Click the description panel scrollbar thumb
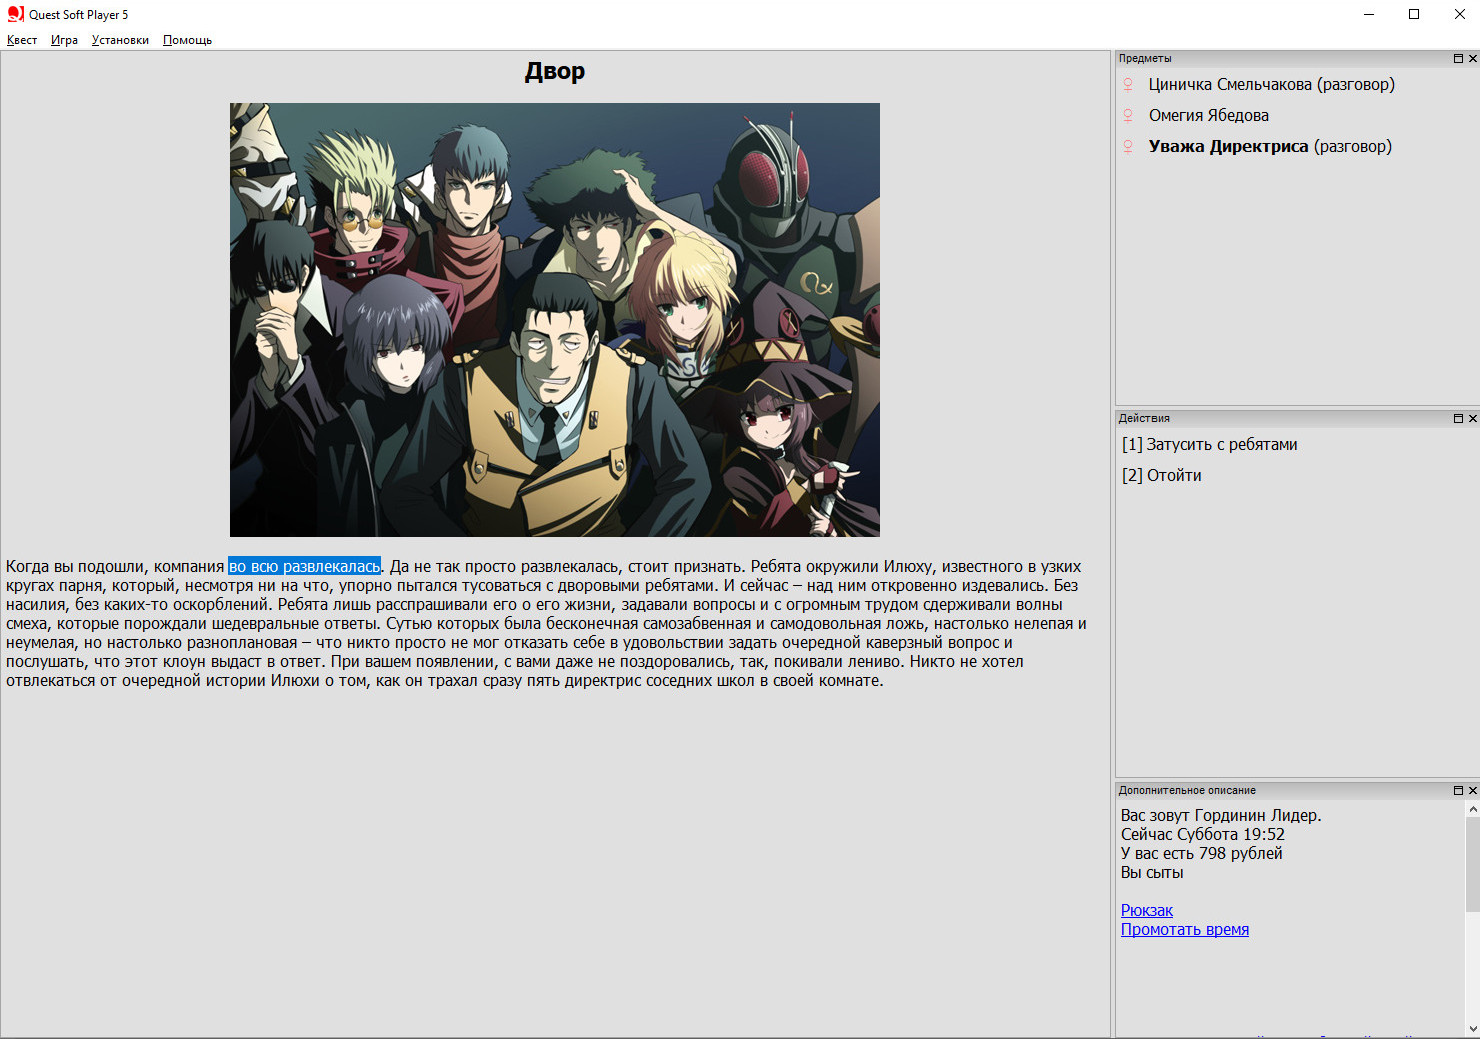The width and height of the screenshot is (1480, 1039). point(1472,865)
